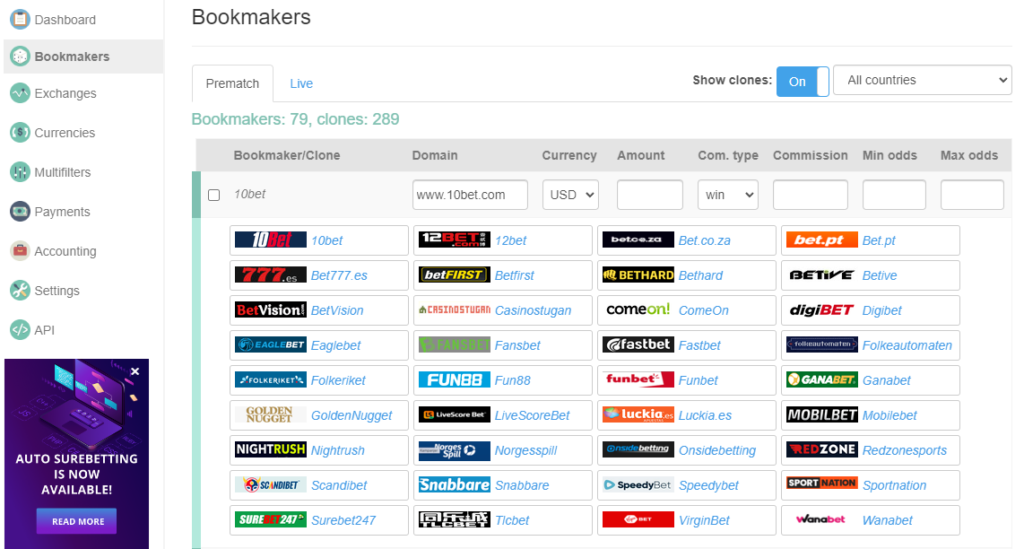Screen dimensions: 1024x549
Task: Open the Funbet clone link
Action: [697, 381]
